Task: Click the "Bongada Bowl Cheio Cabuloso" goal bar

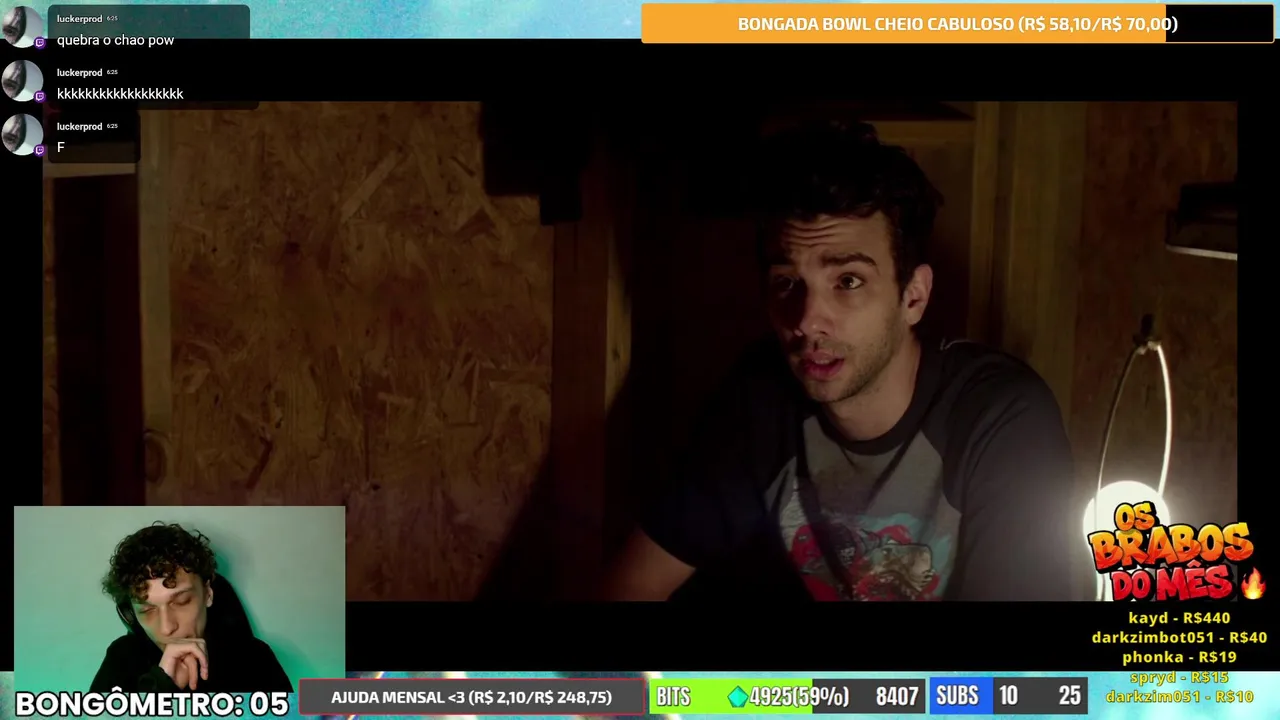Action: [x=957, y=24]
